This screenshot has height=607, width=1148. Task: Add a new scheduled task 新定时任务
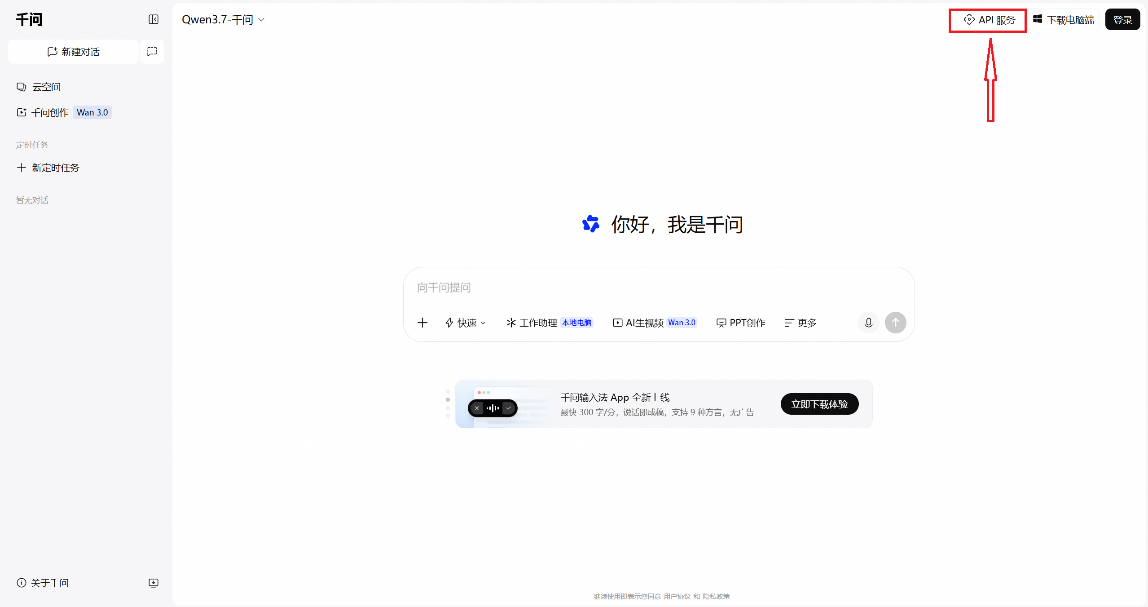[48, 168]
